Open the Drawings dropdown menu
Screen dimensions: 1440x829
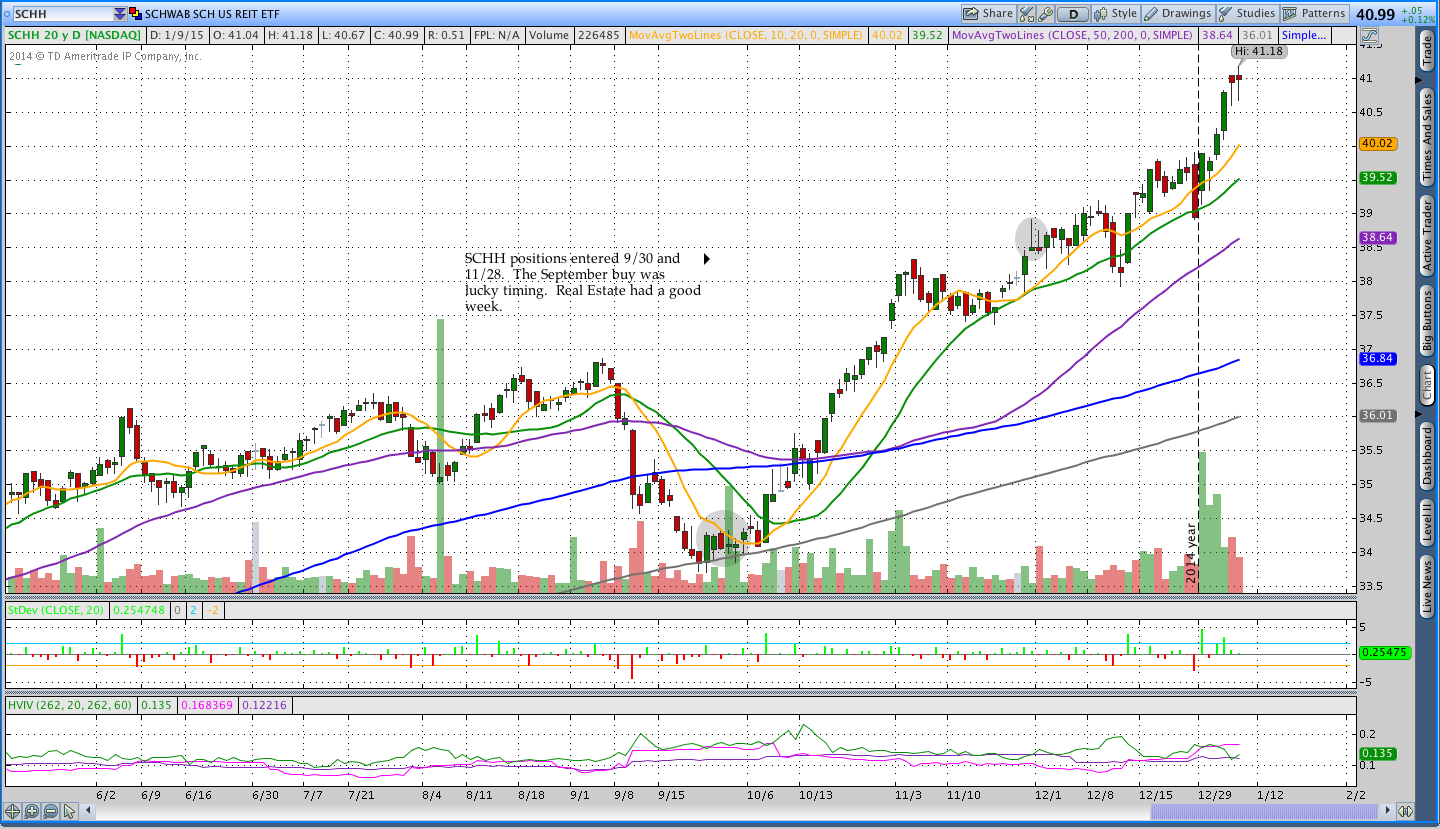point(1177,14)
